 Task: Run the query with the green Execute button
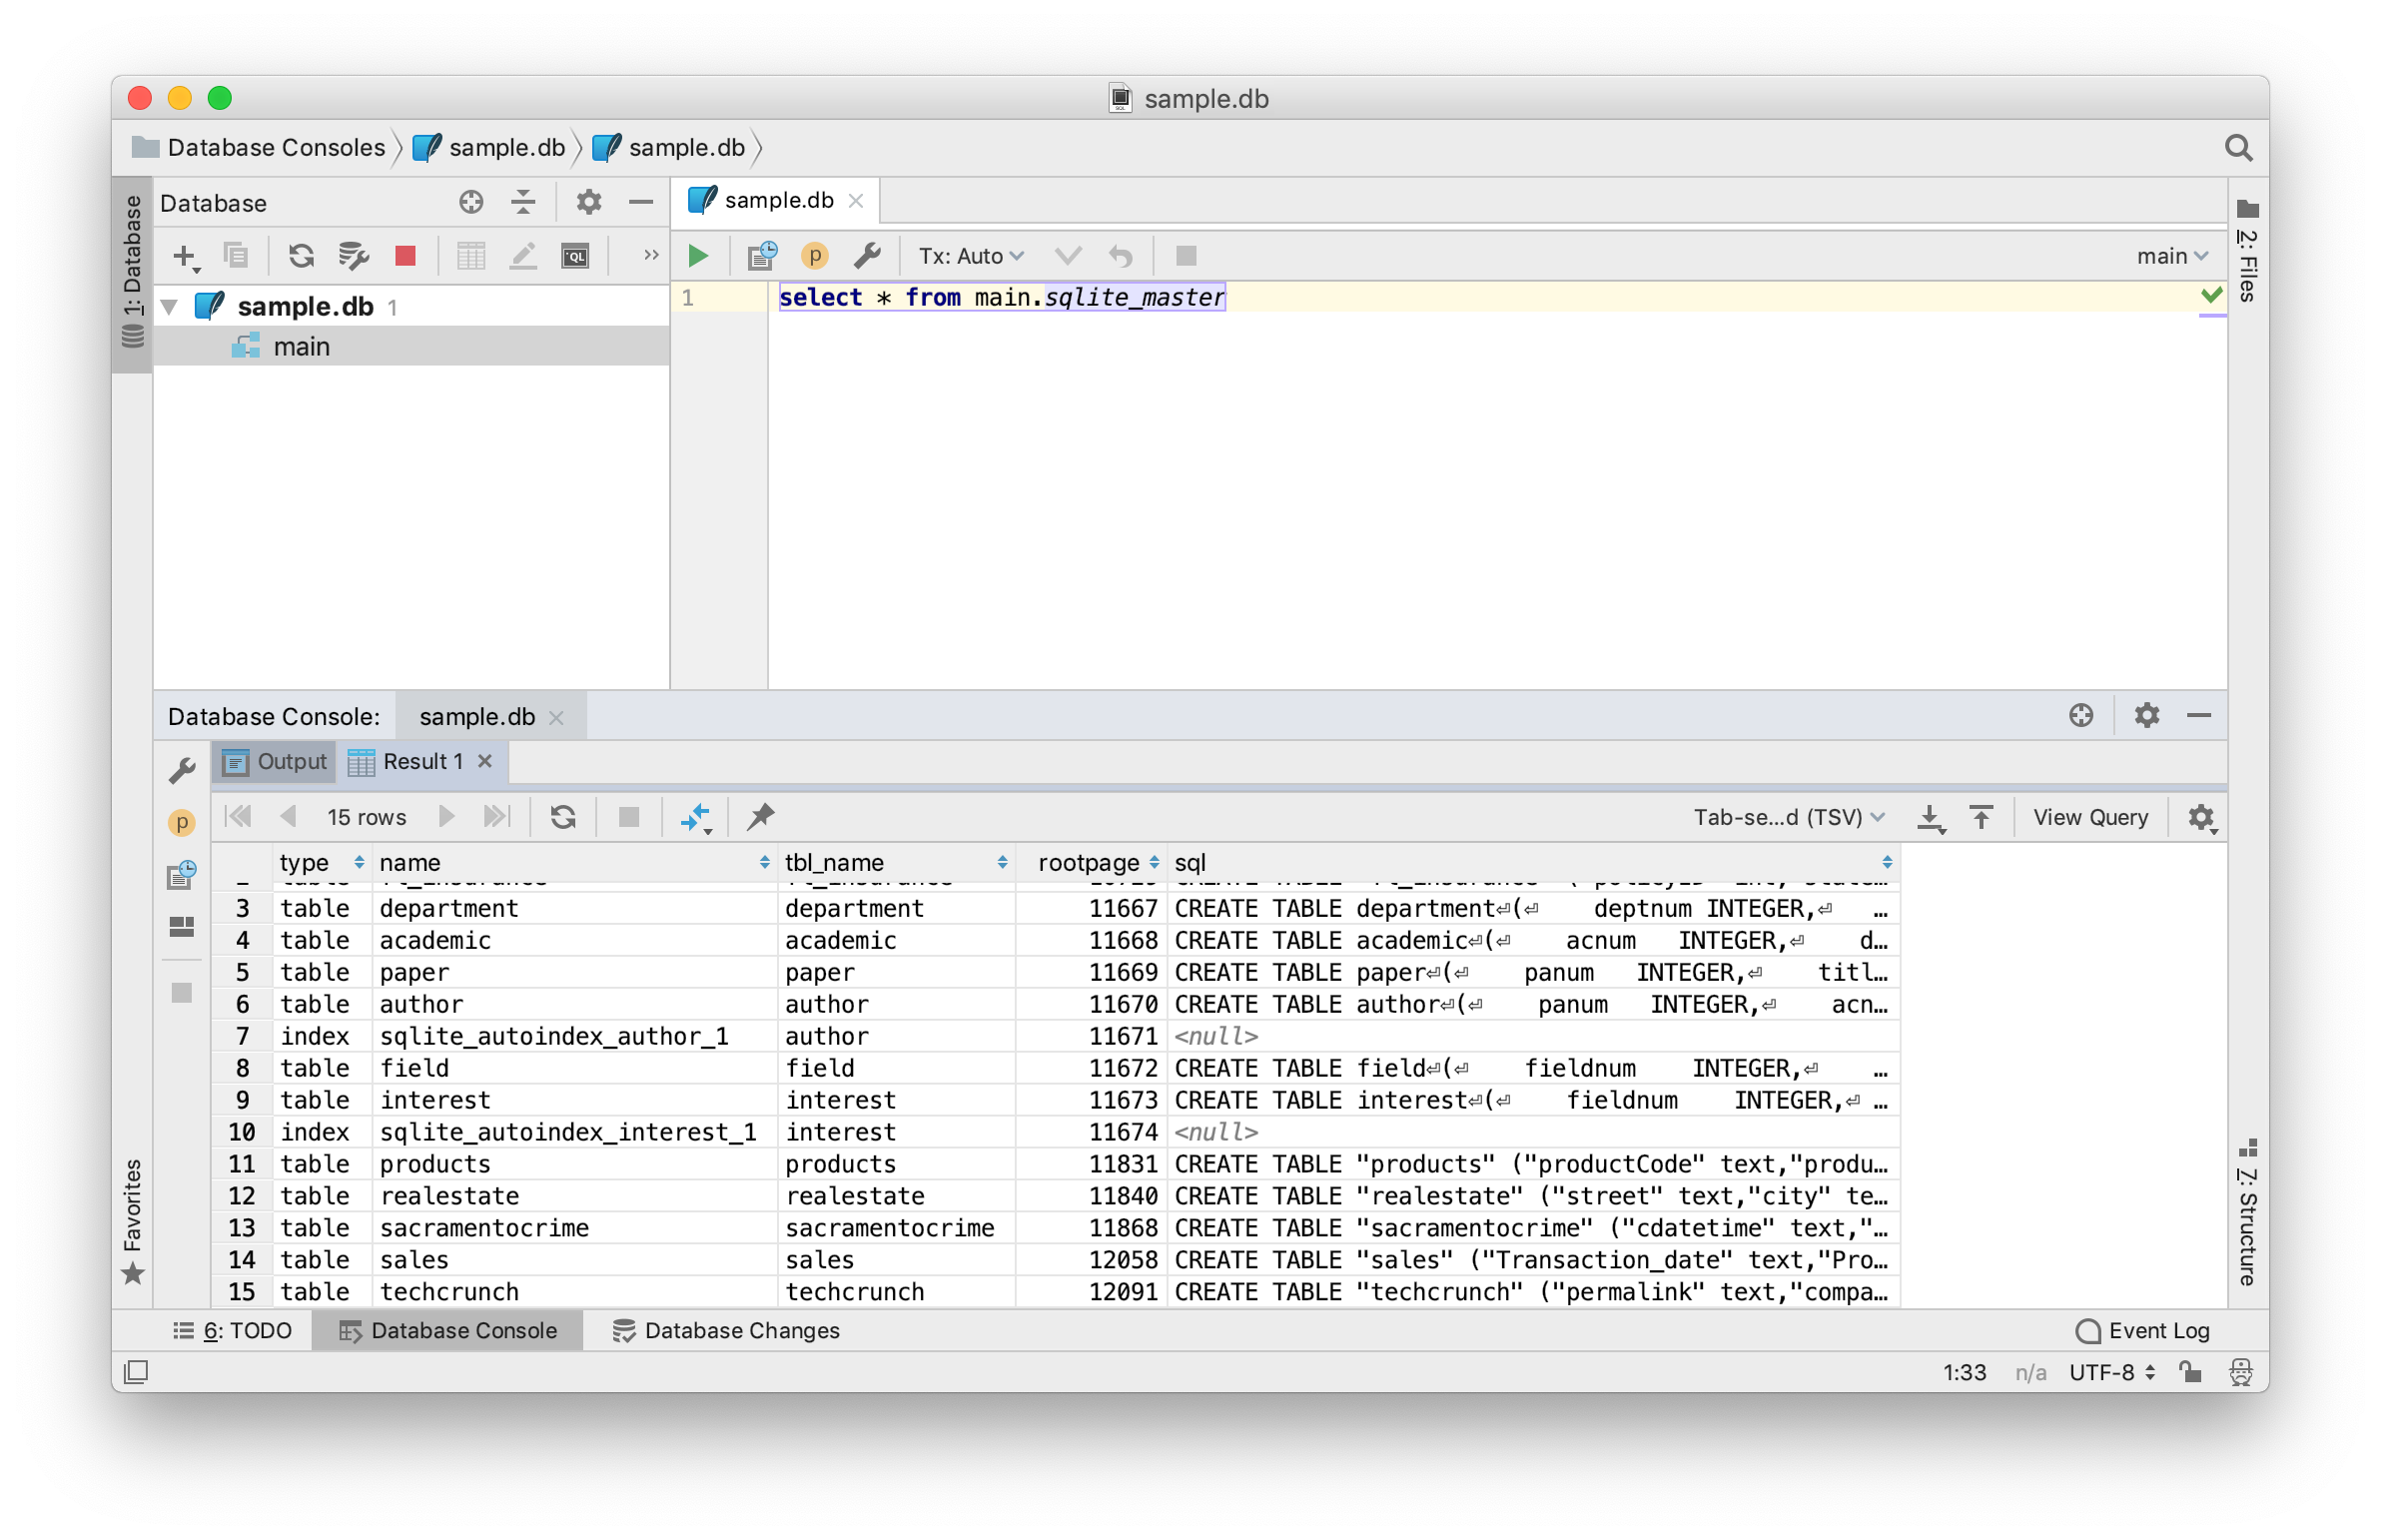(x=698, y=256)
